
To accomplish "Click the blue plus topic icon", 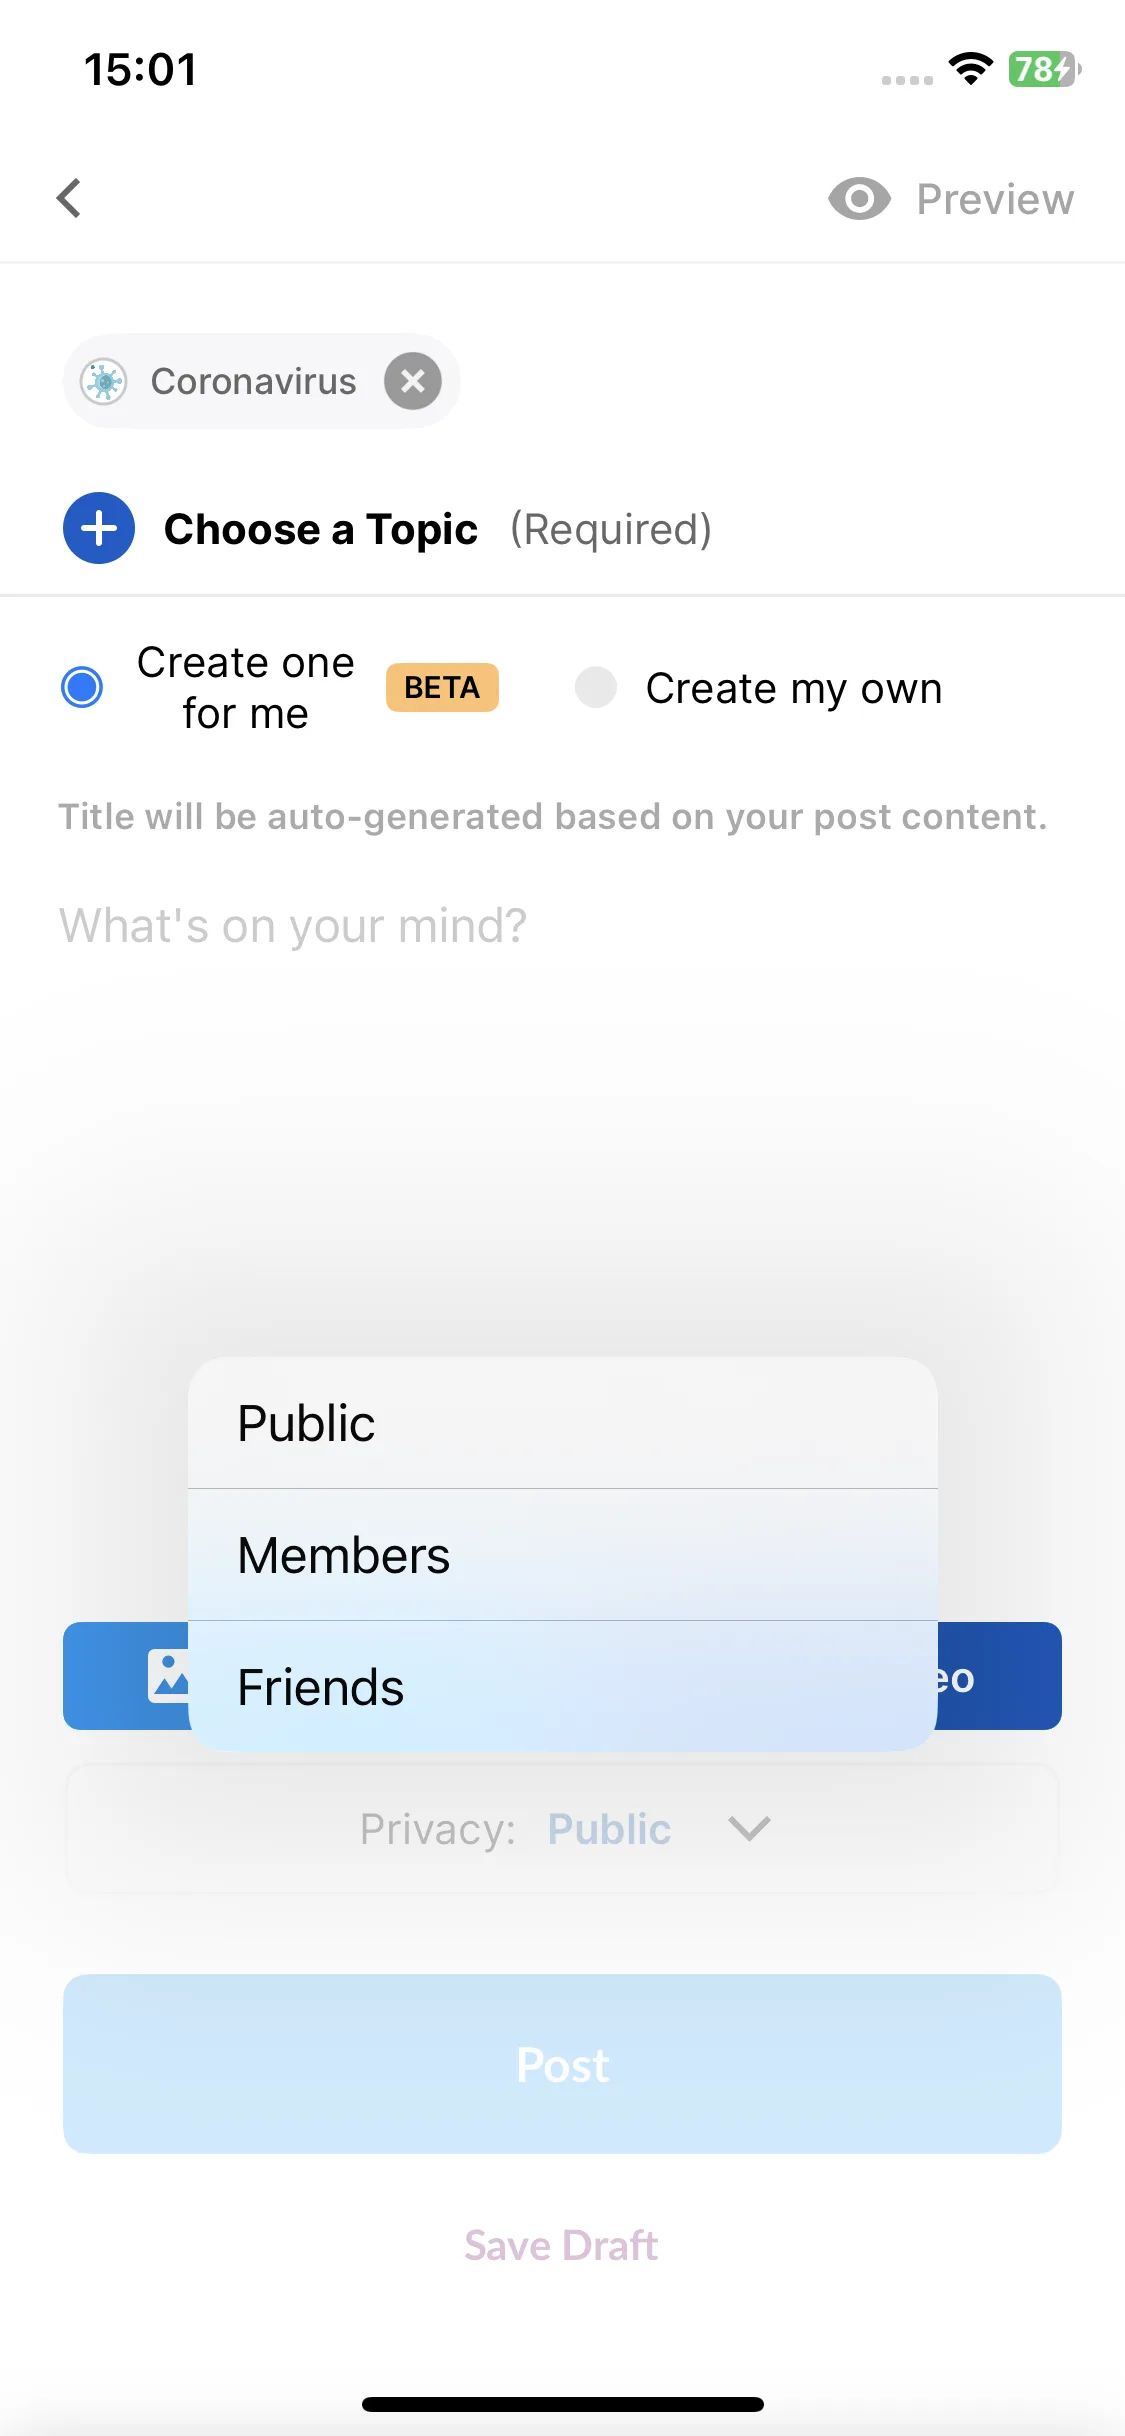I will (x=99, y=528).
